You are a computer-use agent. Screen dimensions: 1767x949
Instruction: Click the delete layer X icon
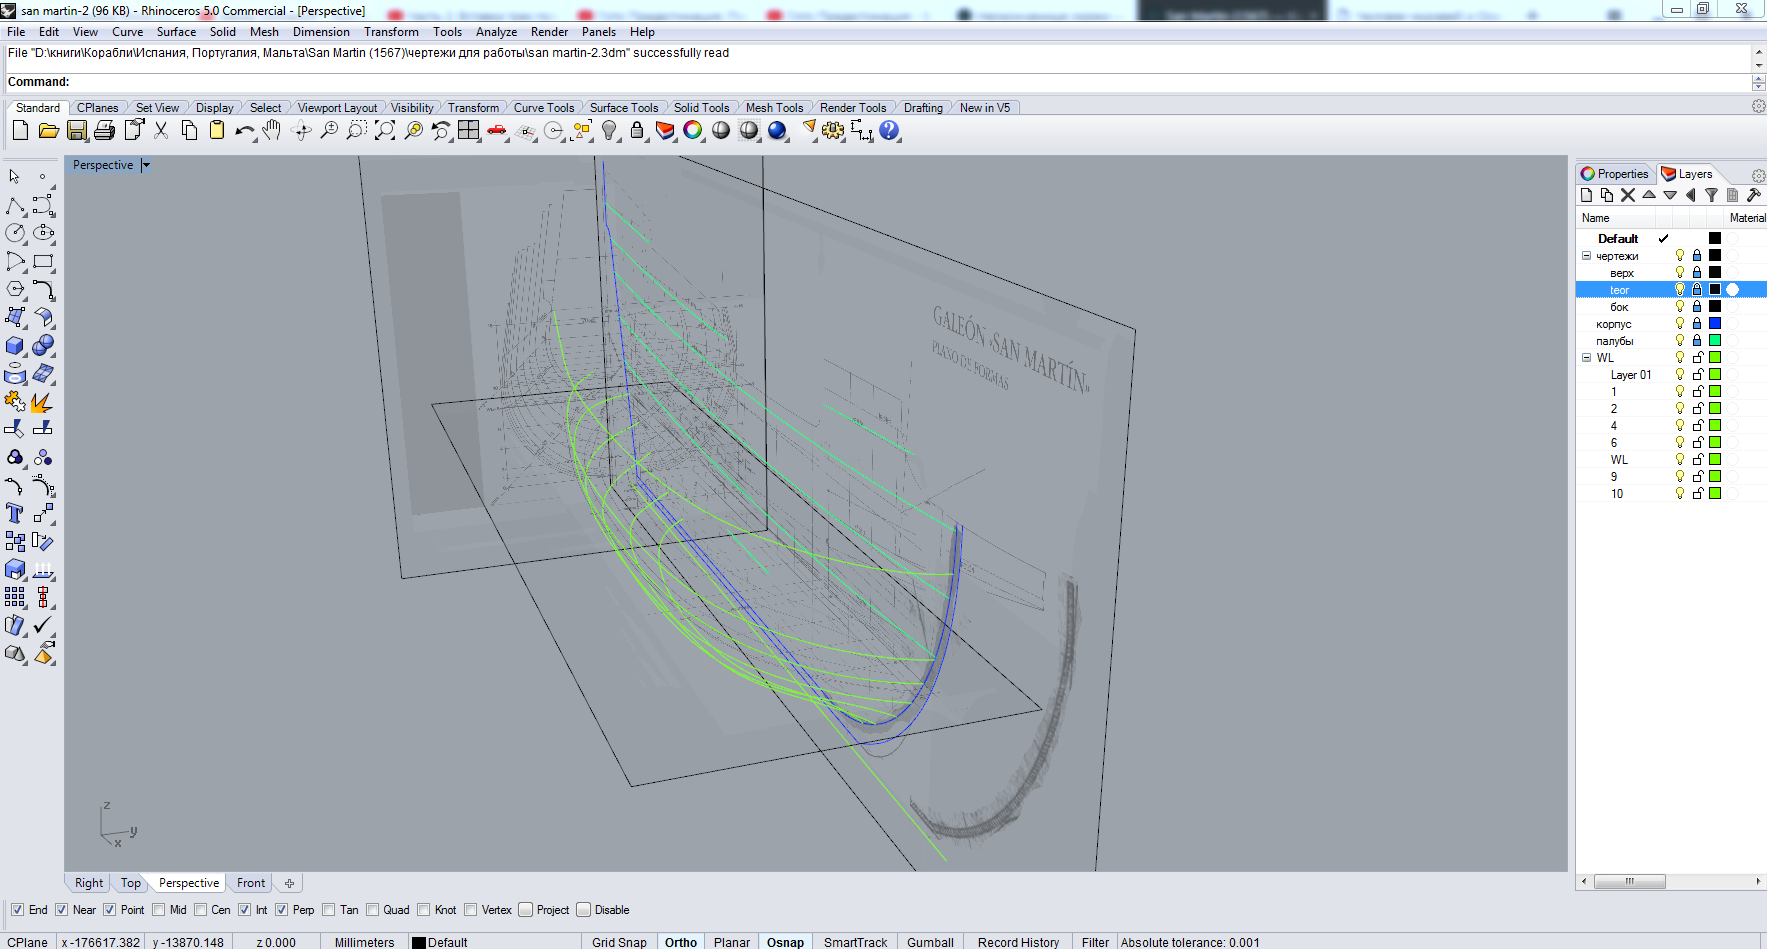[x=1628, y=196]
